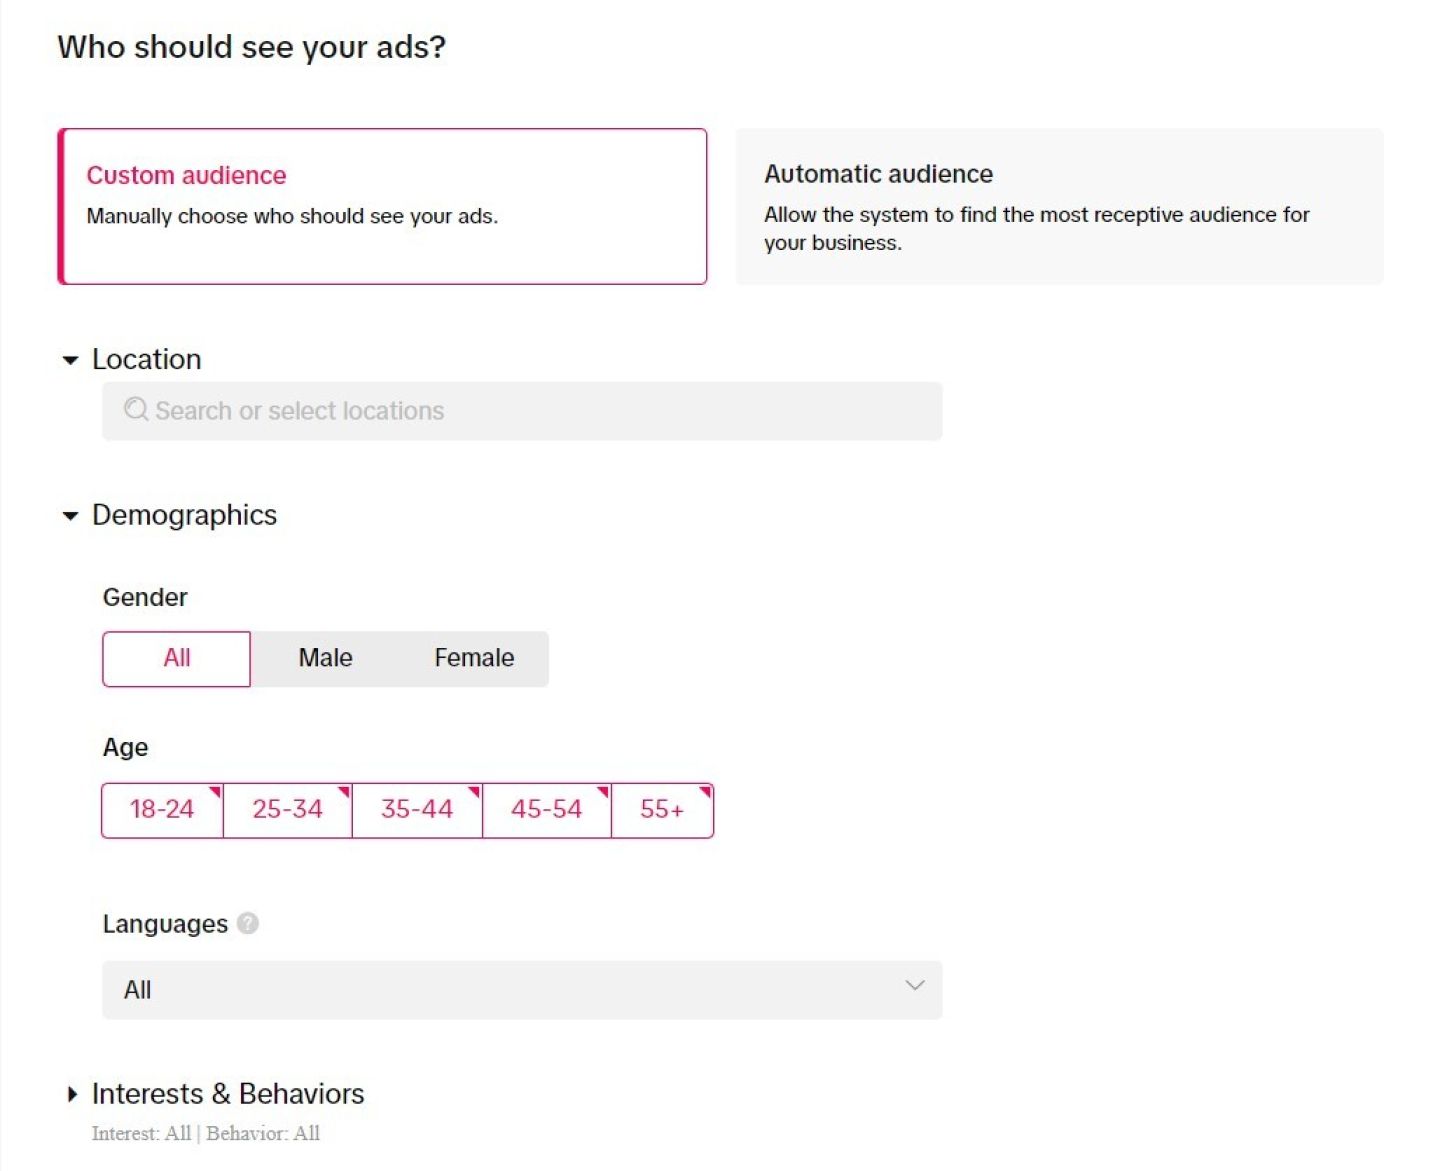The height and width of the screenshot is (1171, 1440).
Task: Collapse the Location section
Action: [x=70, y=360]
